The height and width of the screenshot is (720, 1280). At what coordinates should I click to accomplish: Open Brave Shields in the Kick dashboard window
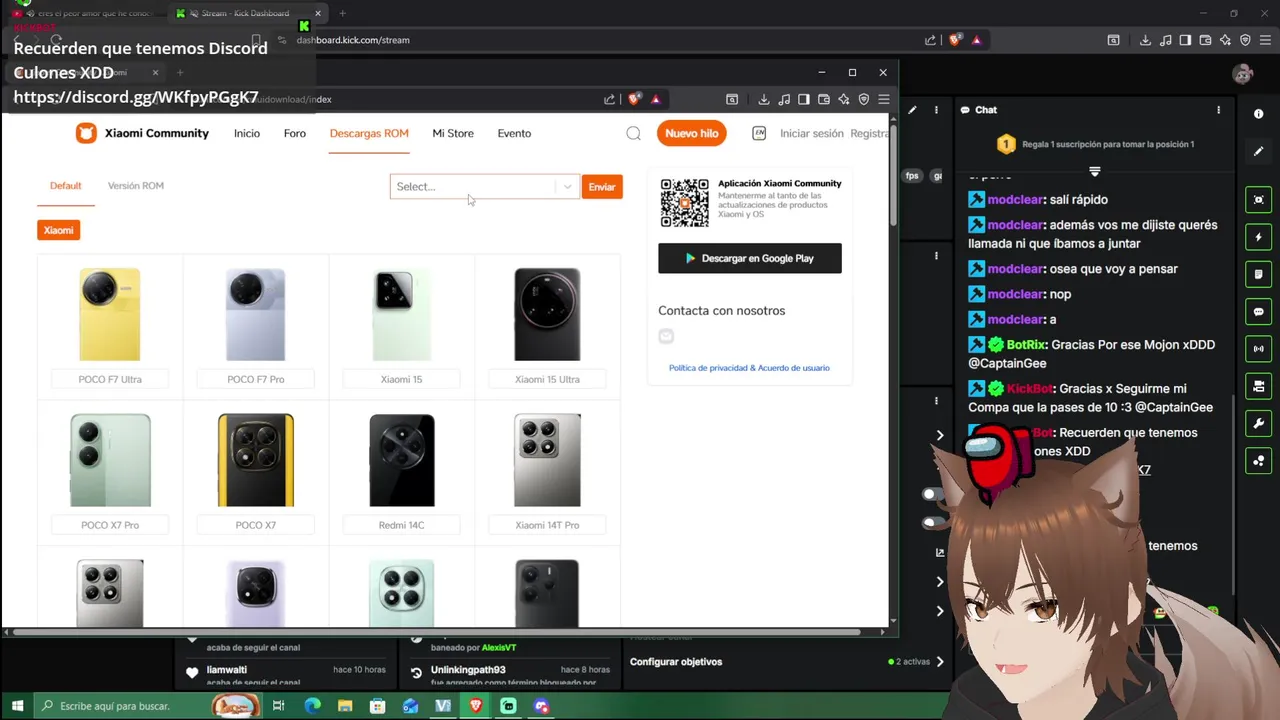click(x=955, y=40)
